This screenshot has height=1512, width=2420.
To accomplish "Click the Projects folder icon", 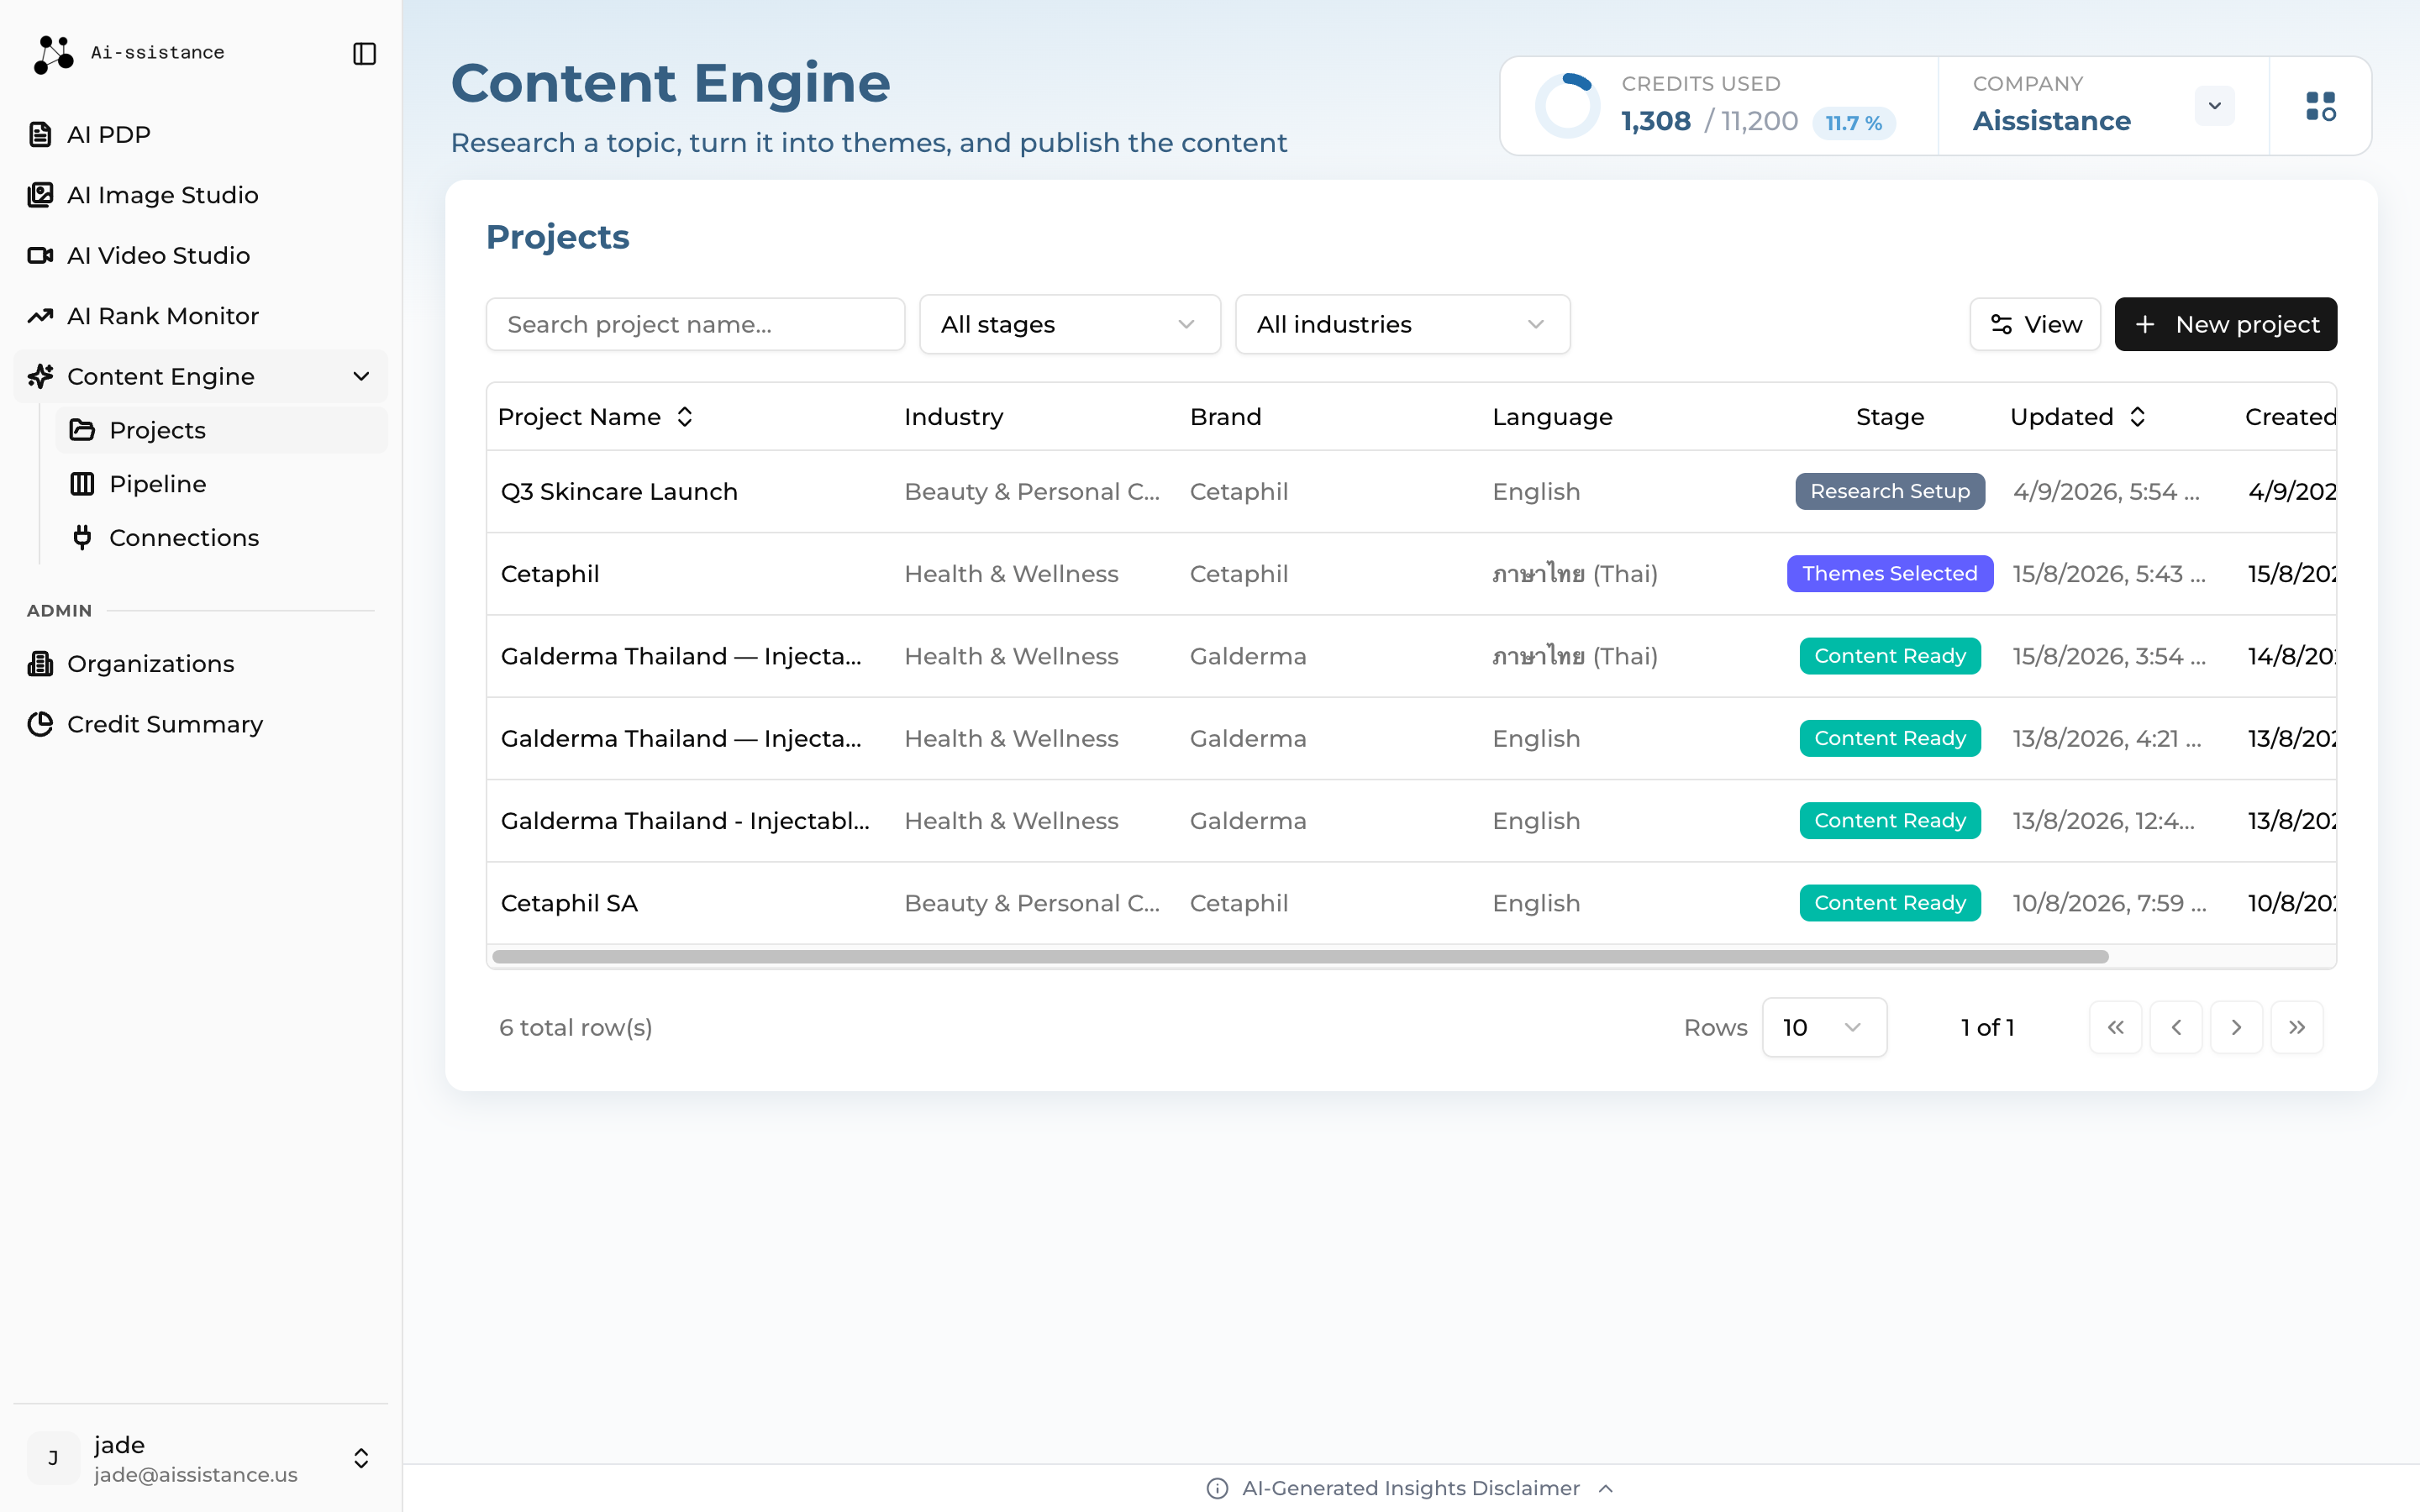I will (x=82, y=430).
